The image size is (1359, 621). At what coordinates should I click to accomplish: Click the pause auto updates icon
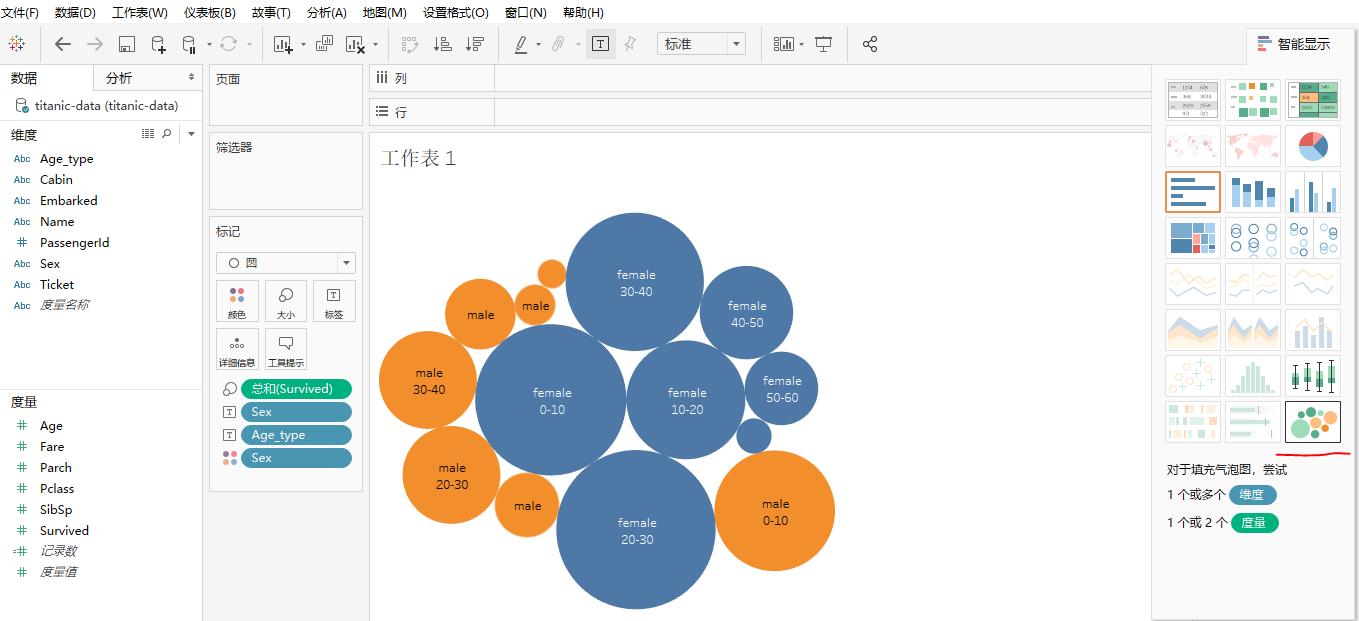[x=189, y=44]
